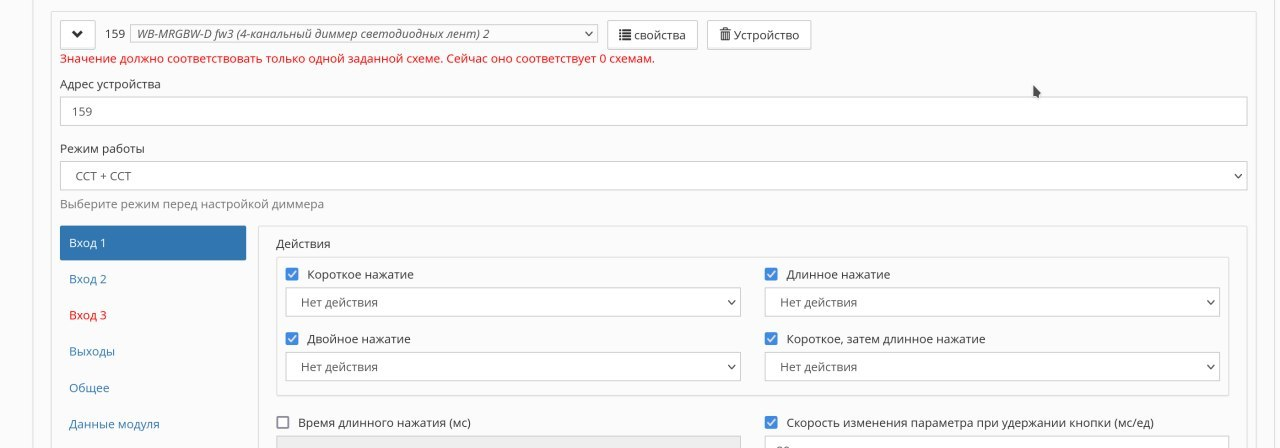Uncheck the Короткое нажатие checkbox
Screen dimensions: 1280x448
coord(292,274)
